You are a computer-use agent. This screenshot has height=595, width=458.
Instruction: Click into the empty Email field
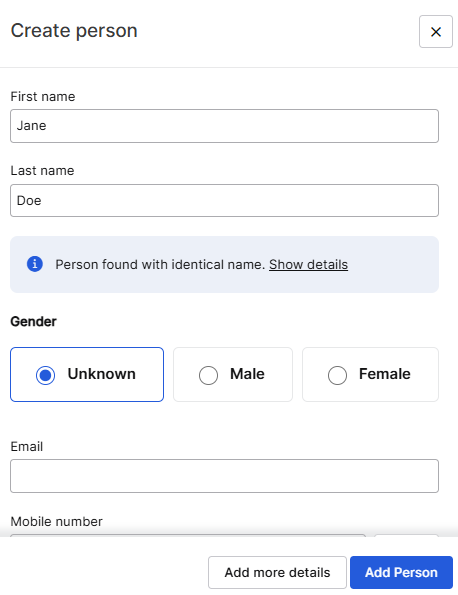tap(224, 476)
